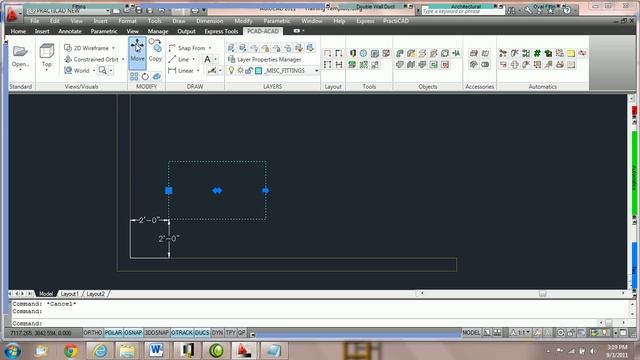640x360 pixels.
Task: Click the Array icon in MODIFY panel
Action: 134,76
